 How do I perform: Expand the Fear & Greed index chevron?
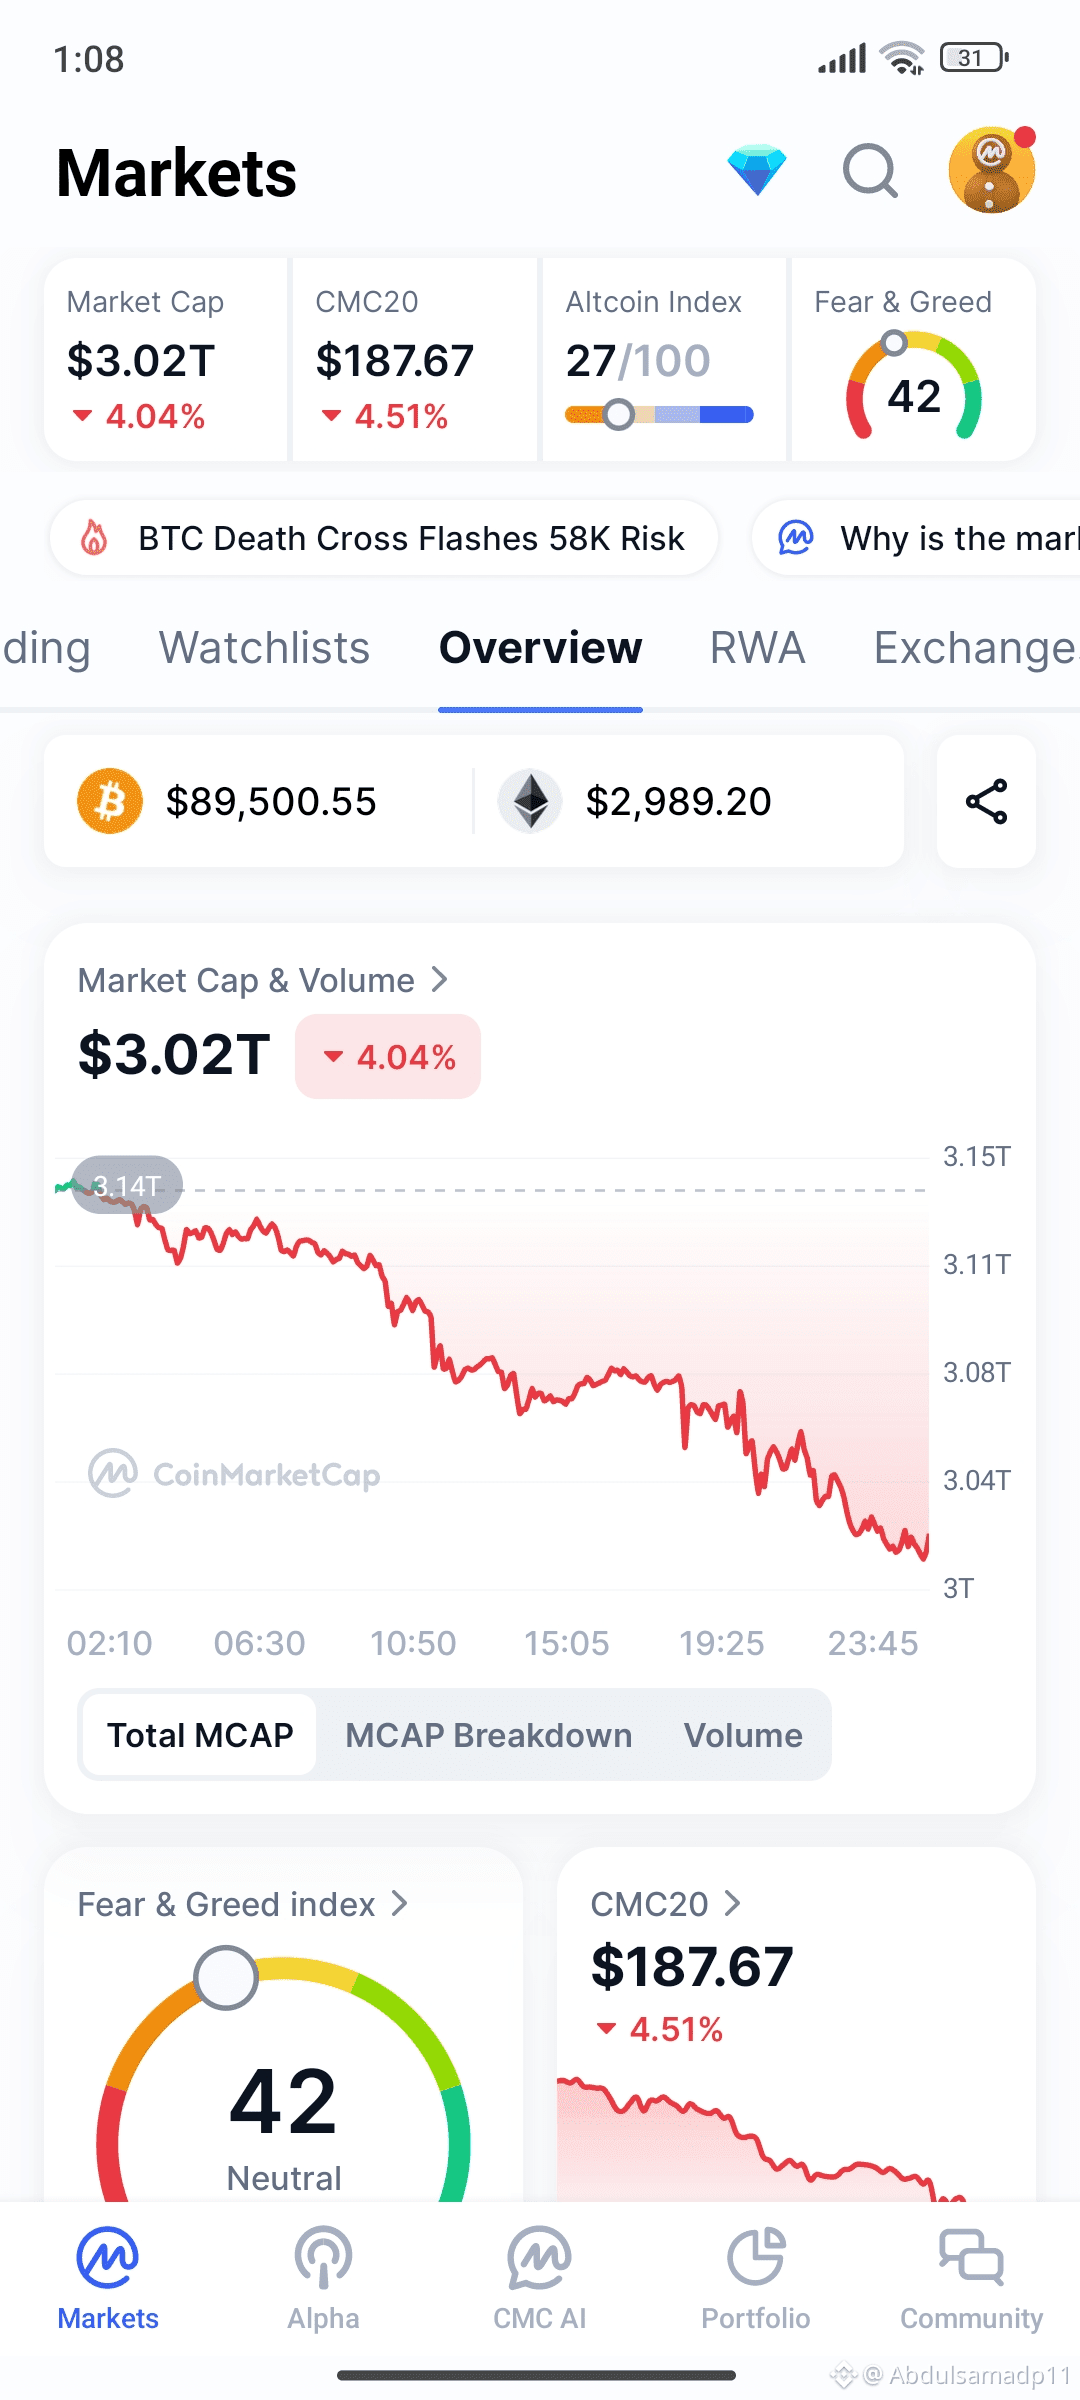(400, 1903)
